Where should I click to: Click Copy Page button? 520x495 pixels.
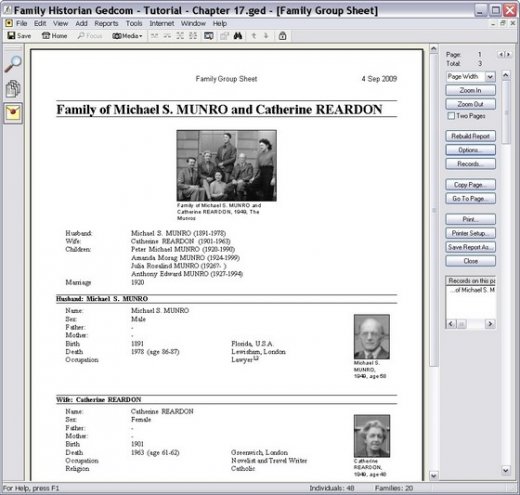(x=470, y=185)
